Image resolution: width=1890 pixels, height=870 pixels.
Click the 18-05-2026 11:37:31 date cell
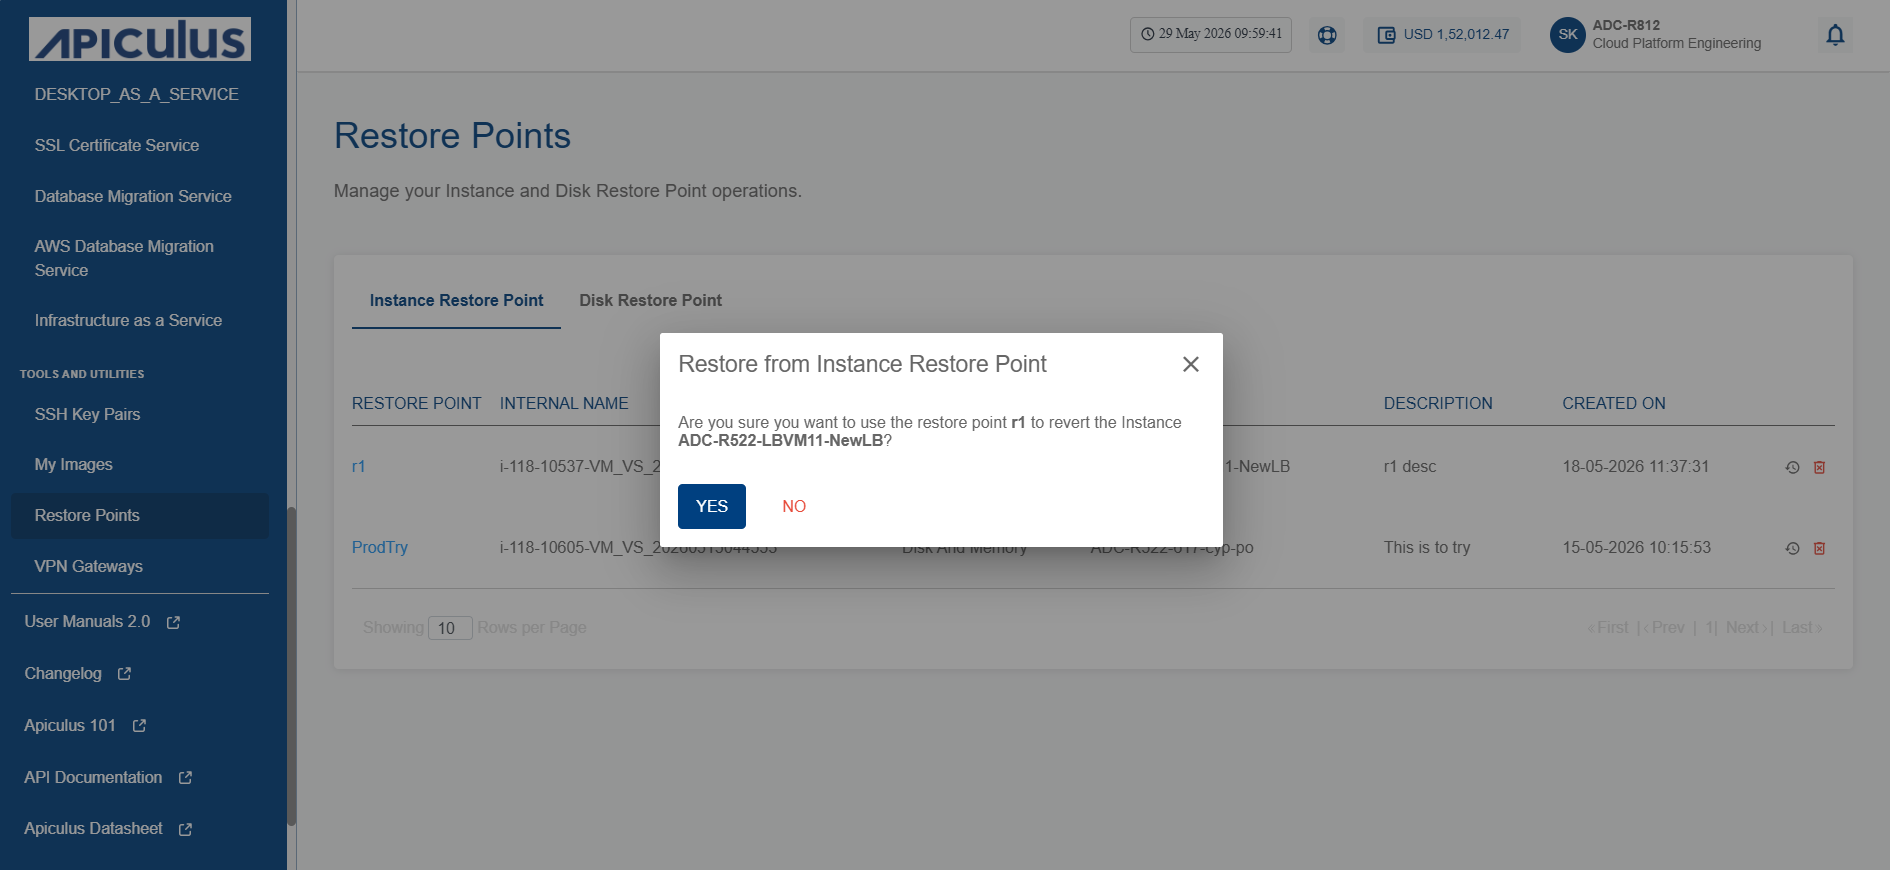point(1636,466)
